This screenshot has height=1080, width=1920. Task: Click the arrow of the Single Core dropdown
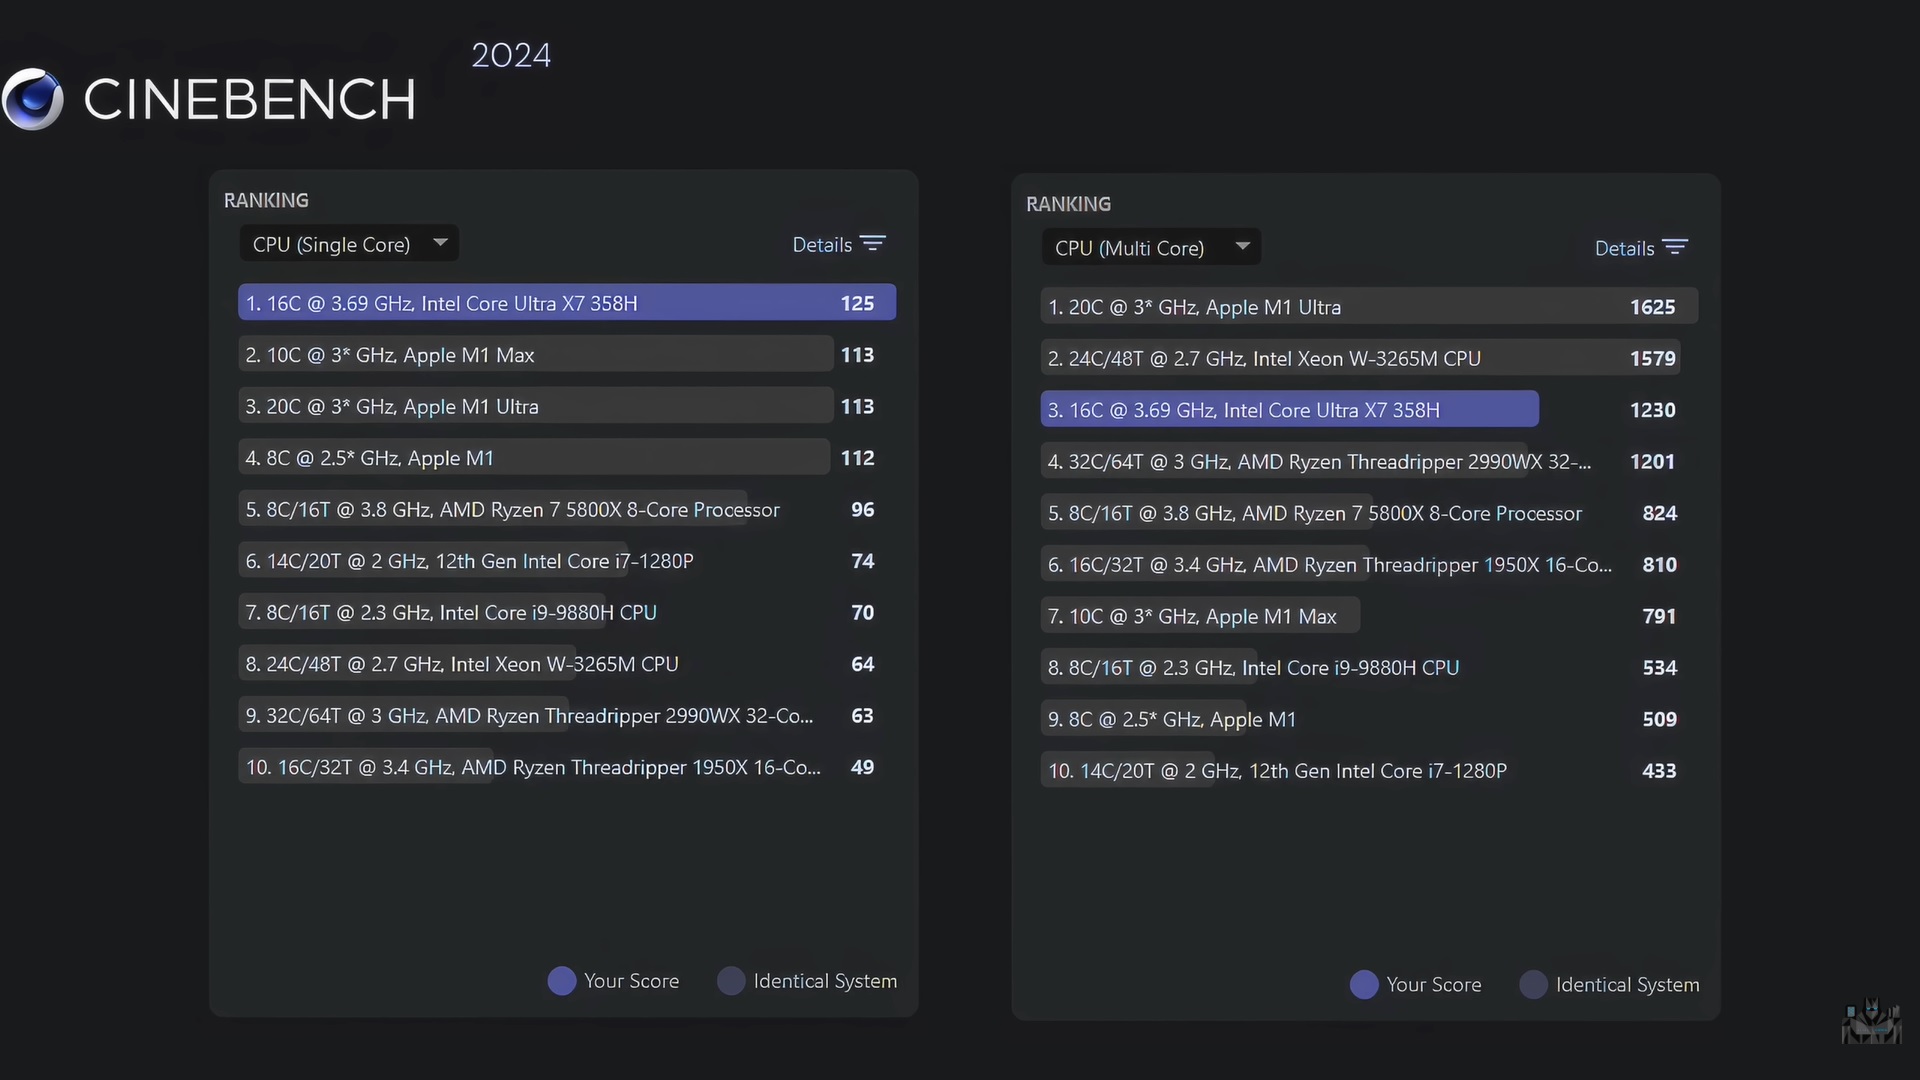(x=440, y=243)
